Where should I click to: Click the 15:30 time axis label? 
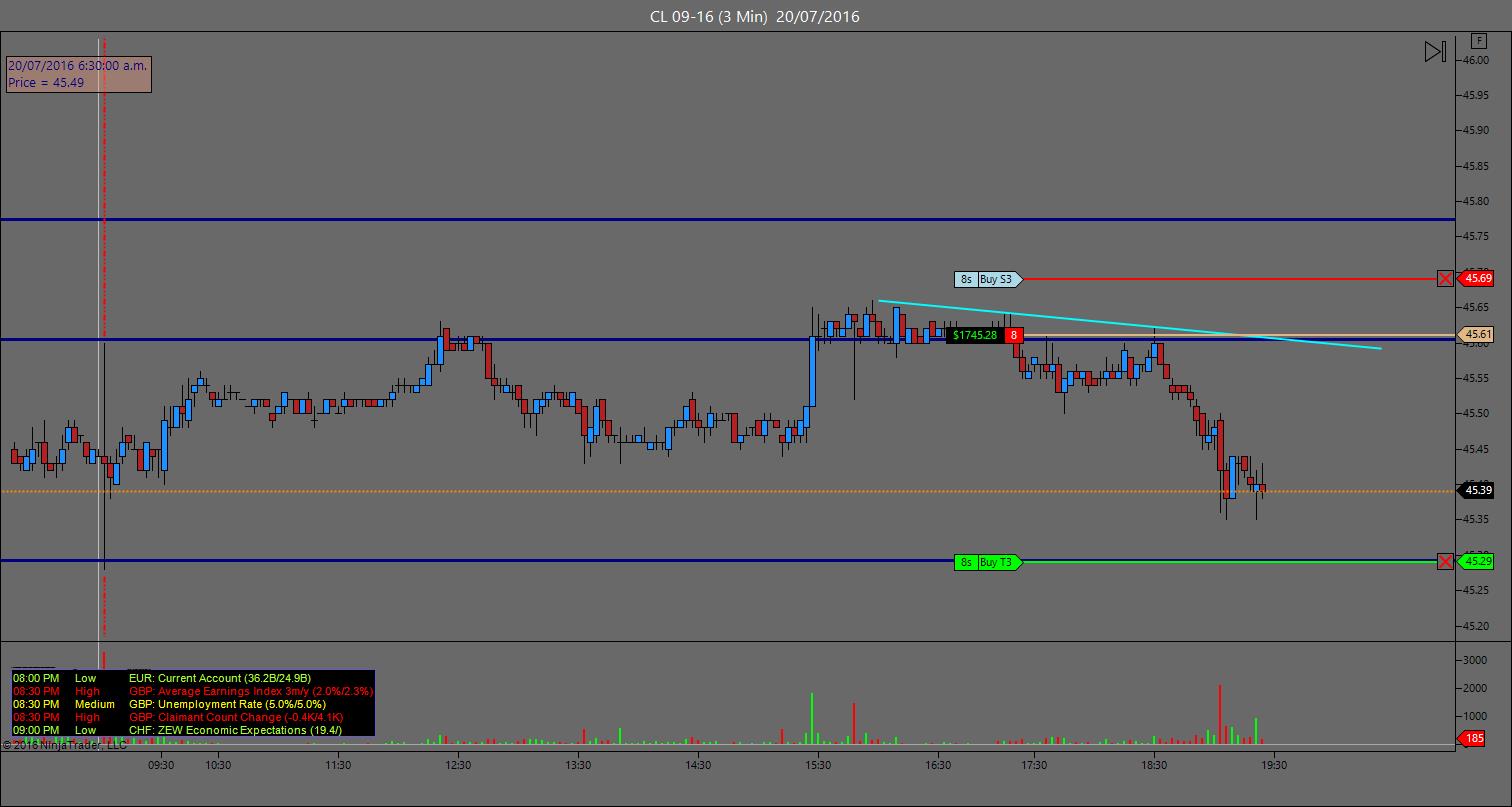tap(818, 765)
